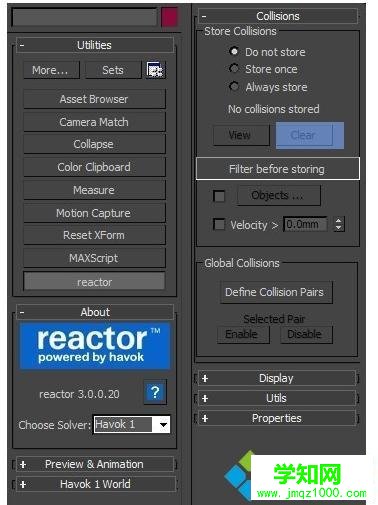Expand the Display rollout
This screenshot has height=505, width=378.
click(x=277, y=378)
